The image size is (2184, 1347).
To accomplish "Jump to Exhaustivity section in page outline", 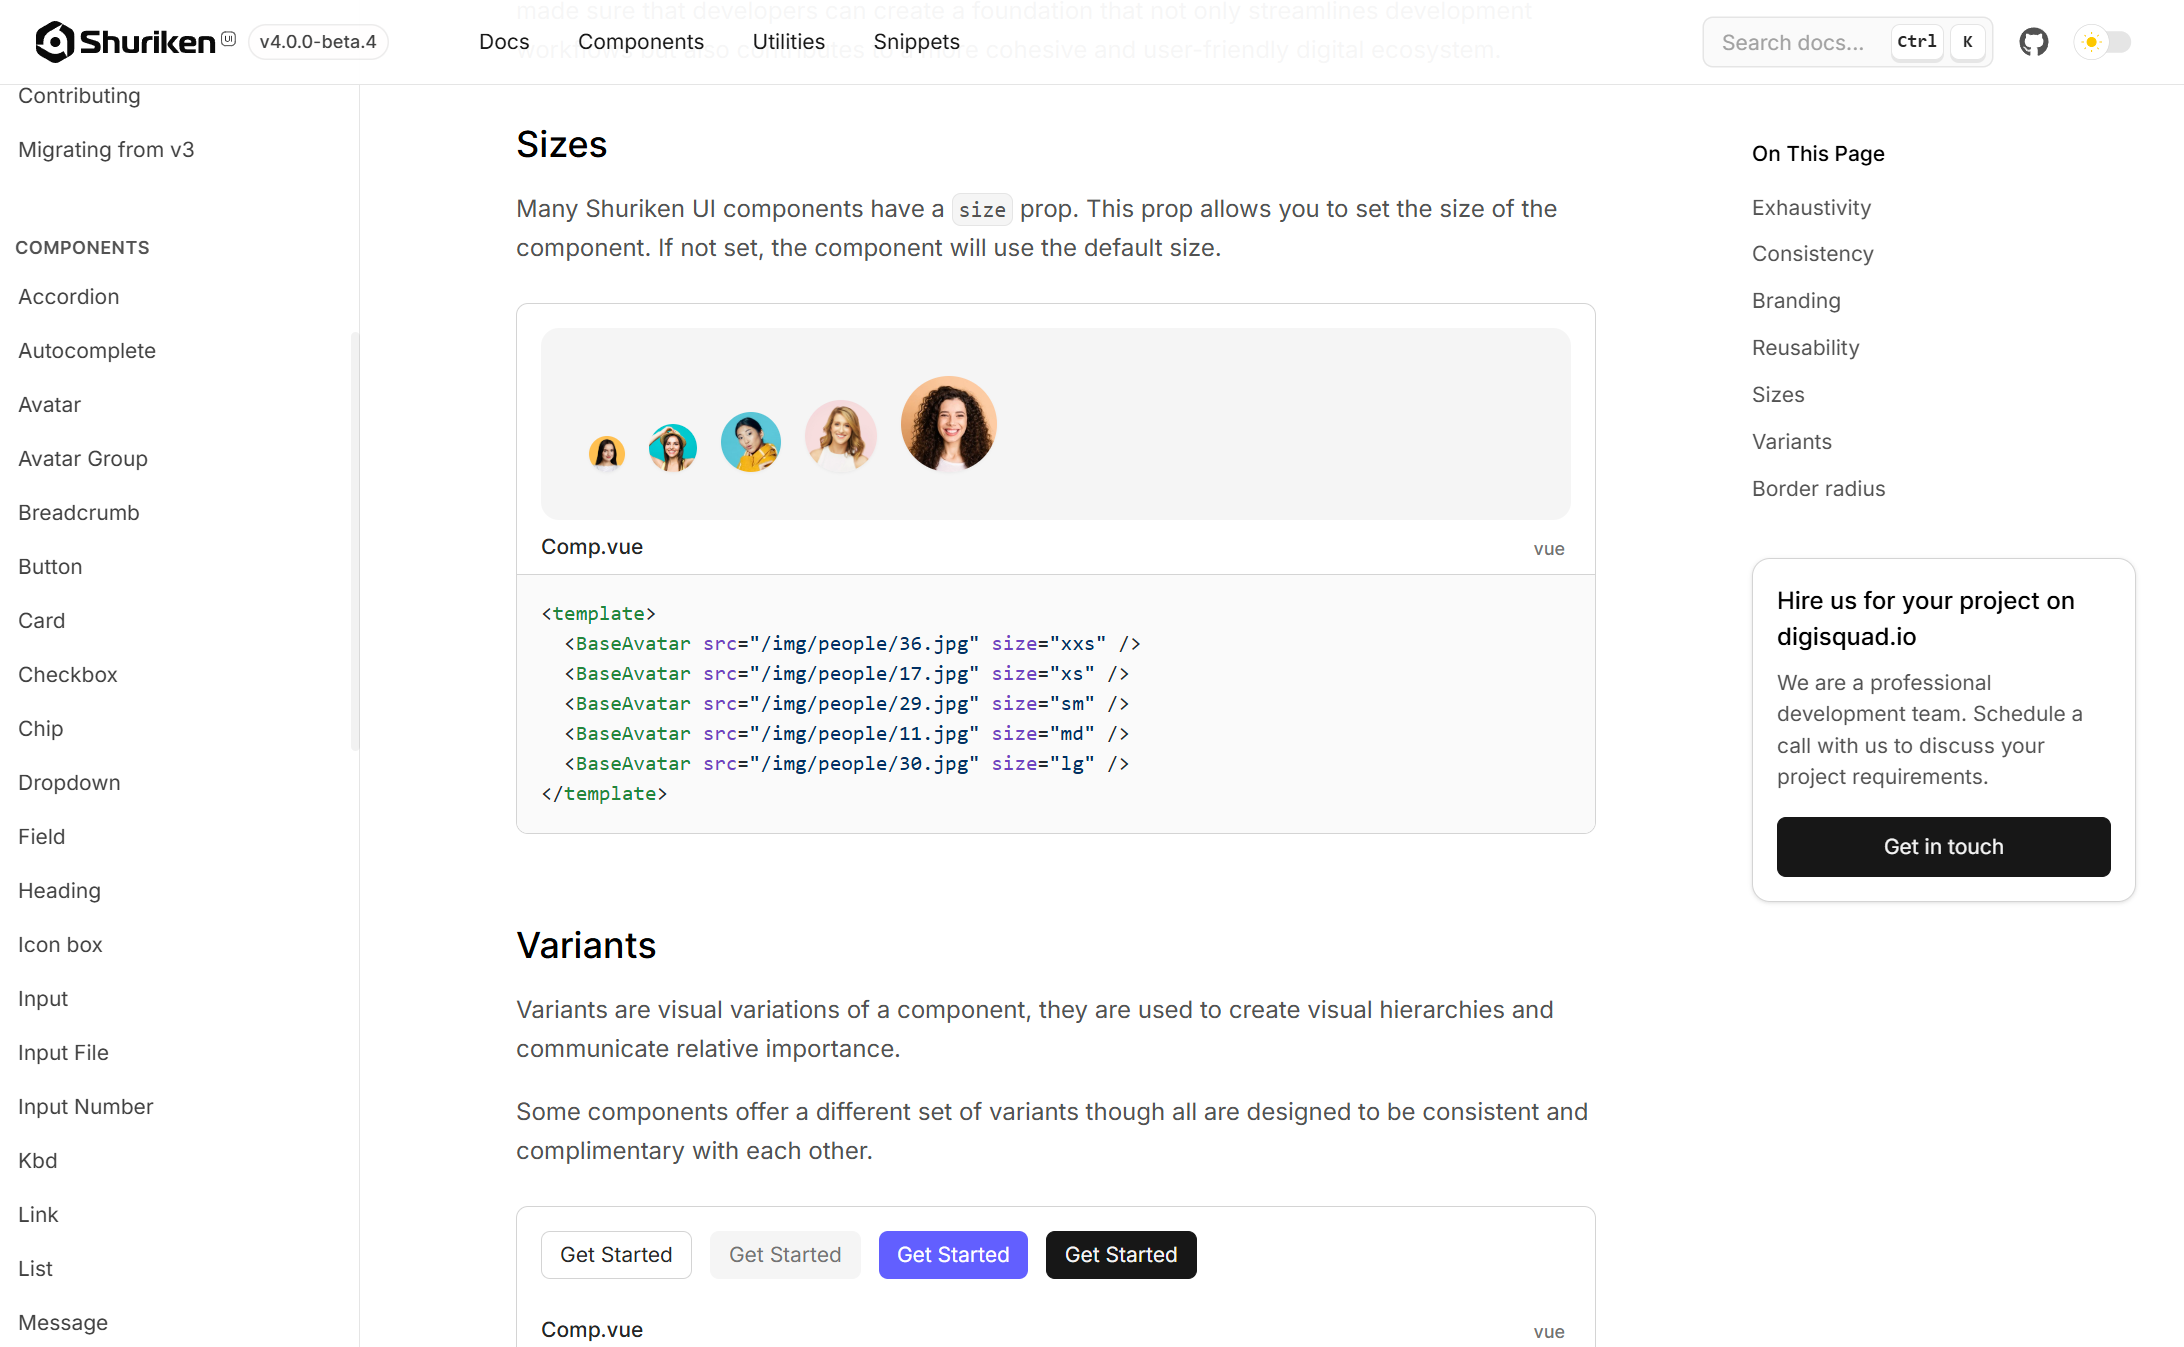I will tap(1811, 208).
